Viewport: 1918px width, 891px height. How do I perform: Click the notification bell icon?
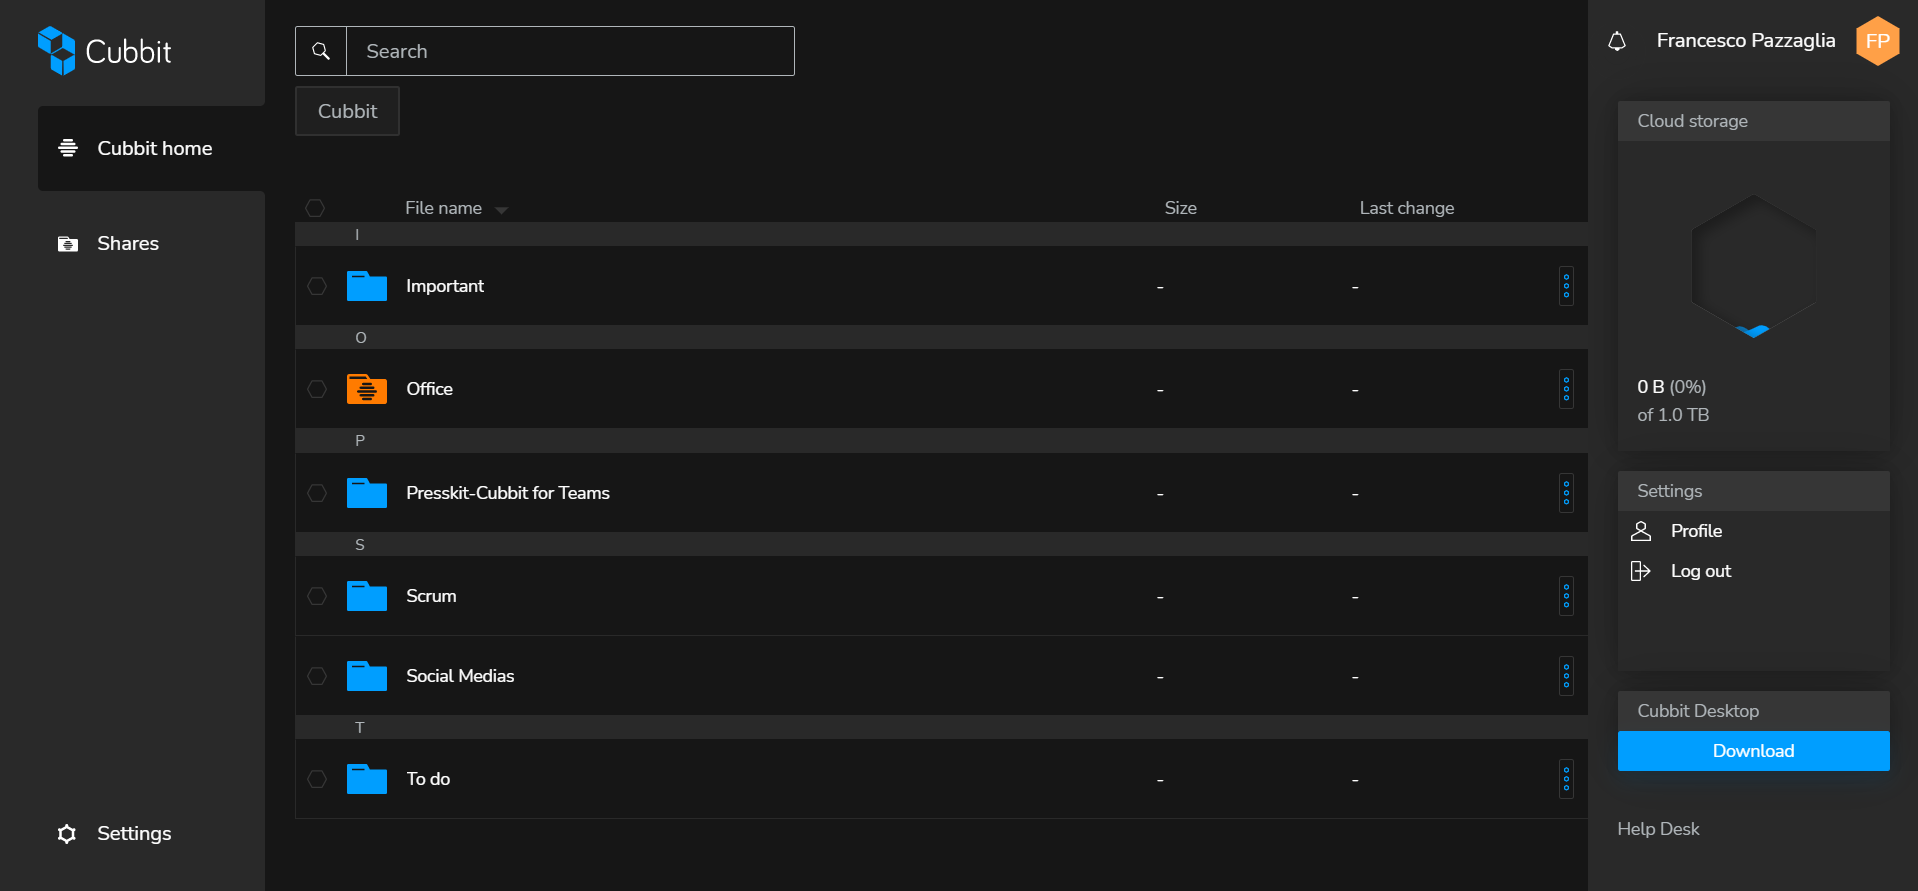[1617, 41]
